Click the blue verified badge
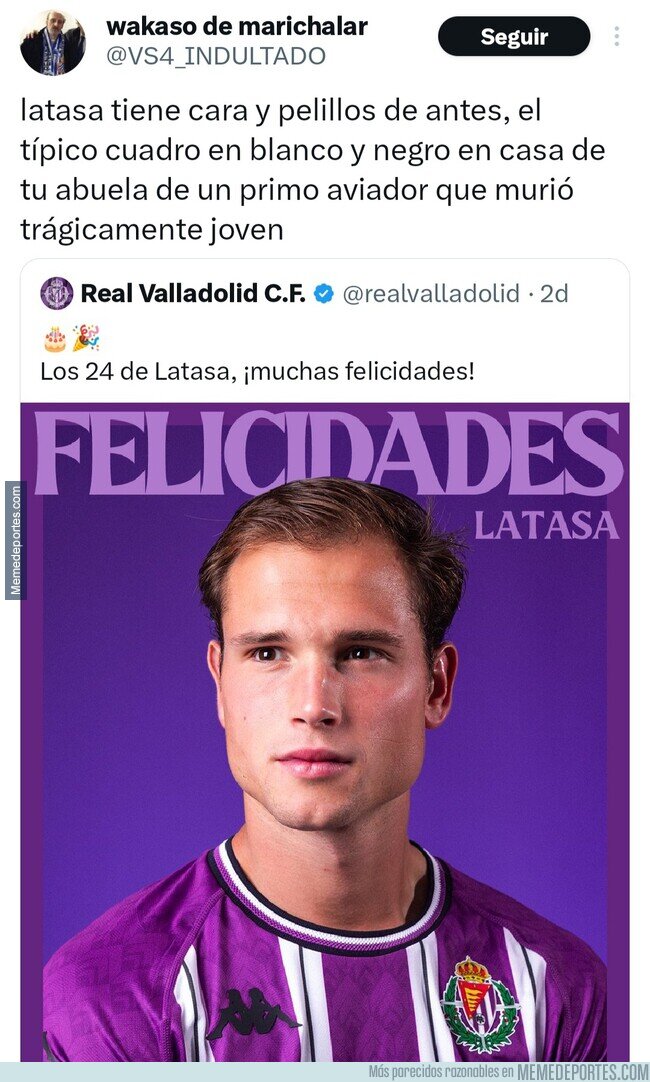Screen dimensions: 650x1082 [x=324, y=294]
